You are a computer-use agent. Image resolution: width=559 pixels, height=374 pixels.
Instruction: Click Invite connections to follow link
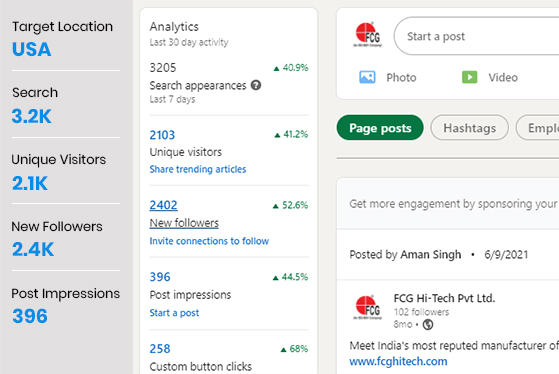click(209, 241)
